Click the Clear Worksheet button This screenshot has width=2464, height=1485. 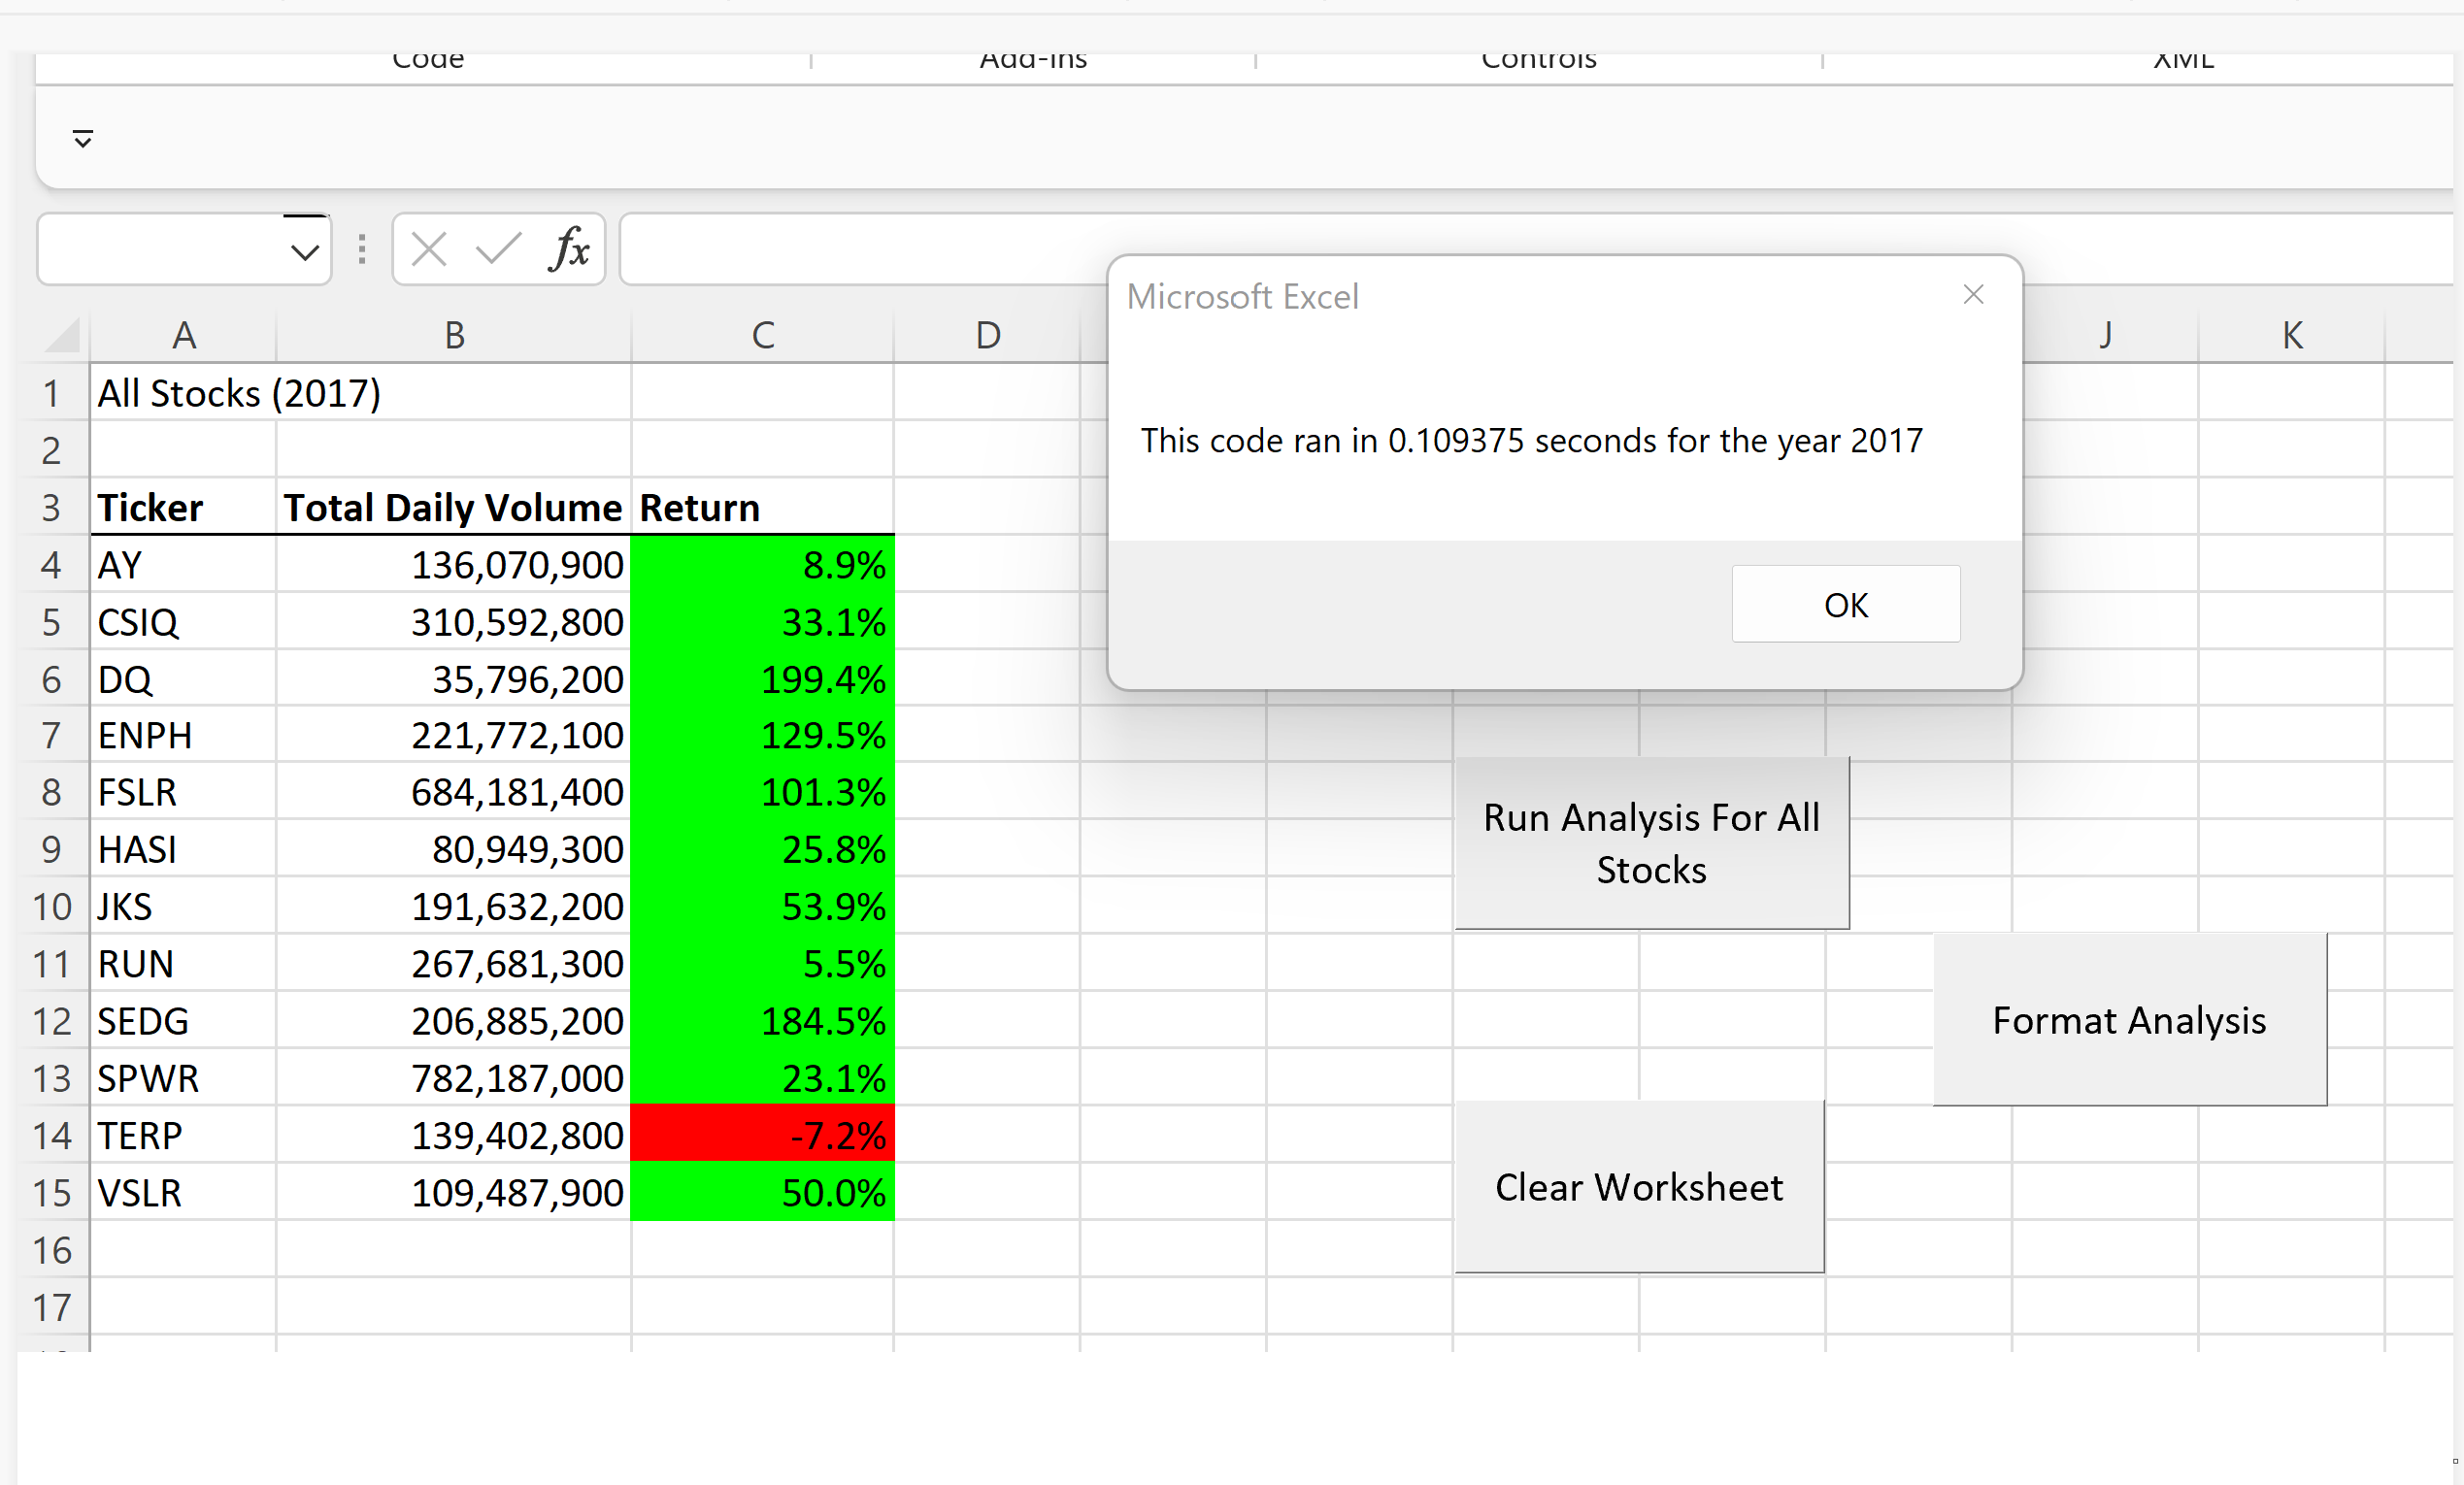pos(1638,1187)
